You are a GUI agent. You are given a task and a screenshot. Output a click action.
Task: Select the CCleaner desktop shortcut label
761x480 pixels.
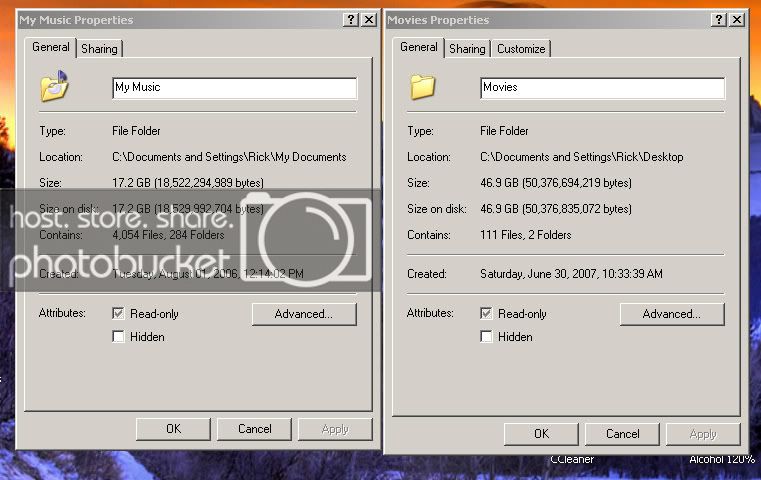(572, 460)
